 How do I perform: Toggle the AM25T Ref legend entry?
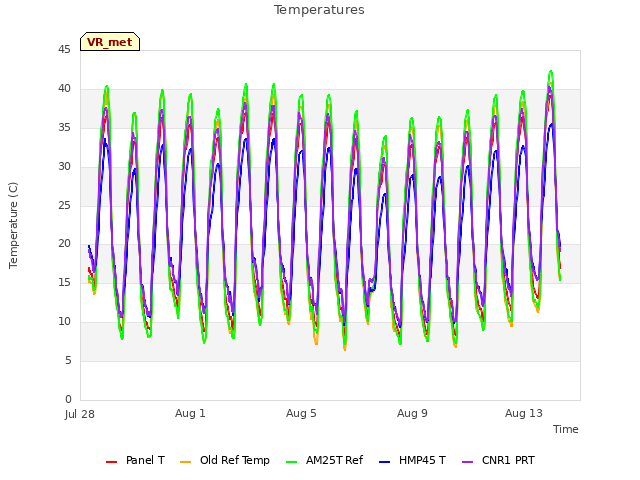(x=324, y=460)
